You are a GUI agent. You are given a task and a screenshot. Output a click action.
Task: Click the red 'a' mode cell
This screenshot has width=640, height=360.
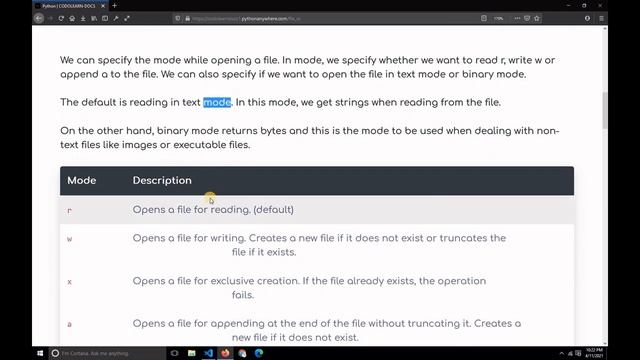pos(69,324)
